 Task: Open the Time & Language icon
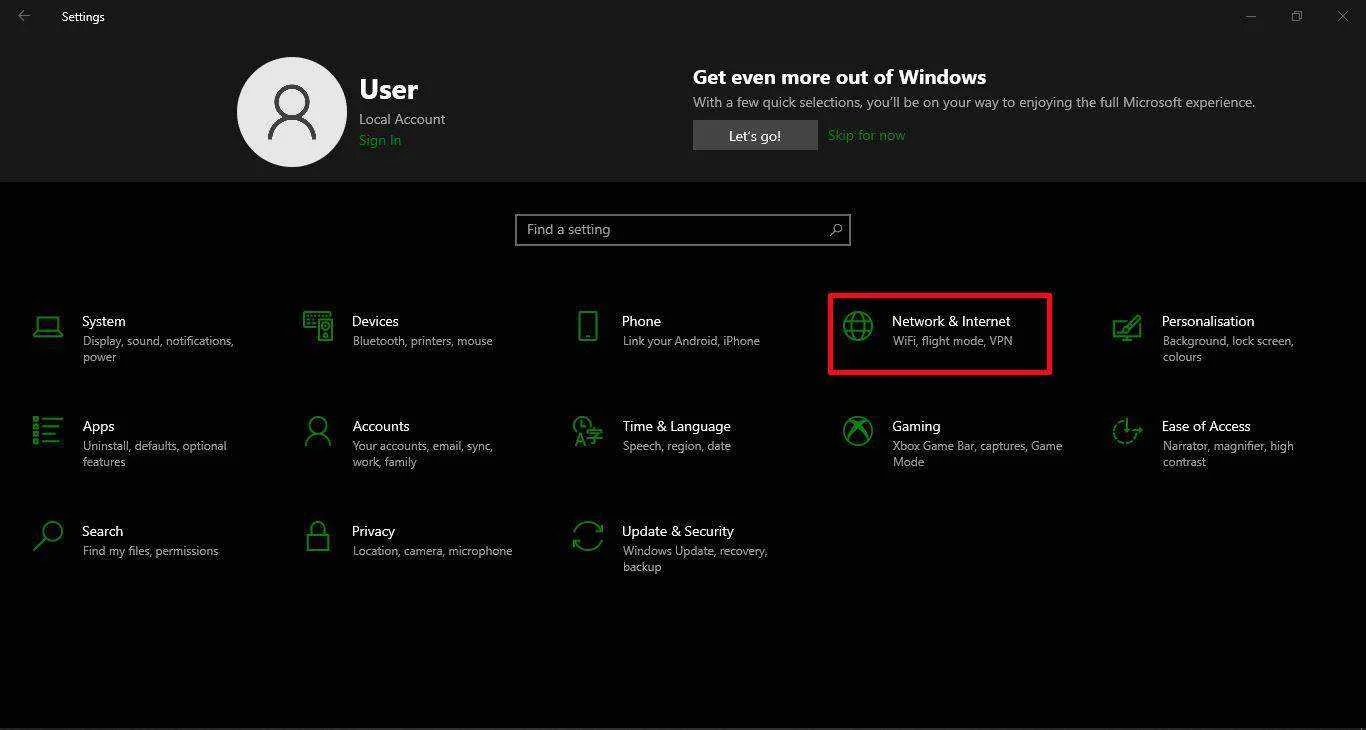pyautogui.click(x=588, y=431)
